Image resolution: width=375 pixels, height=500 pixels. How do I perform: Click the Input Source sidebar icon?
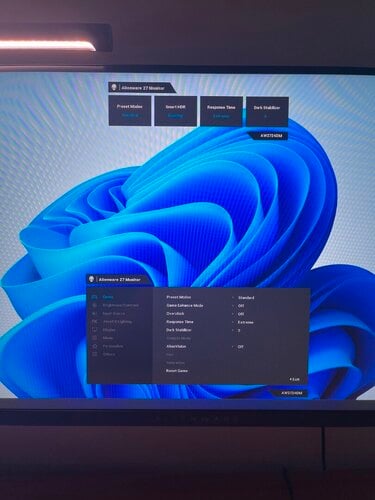pos(95,313)
